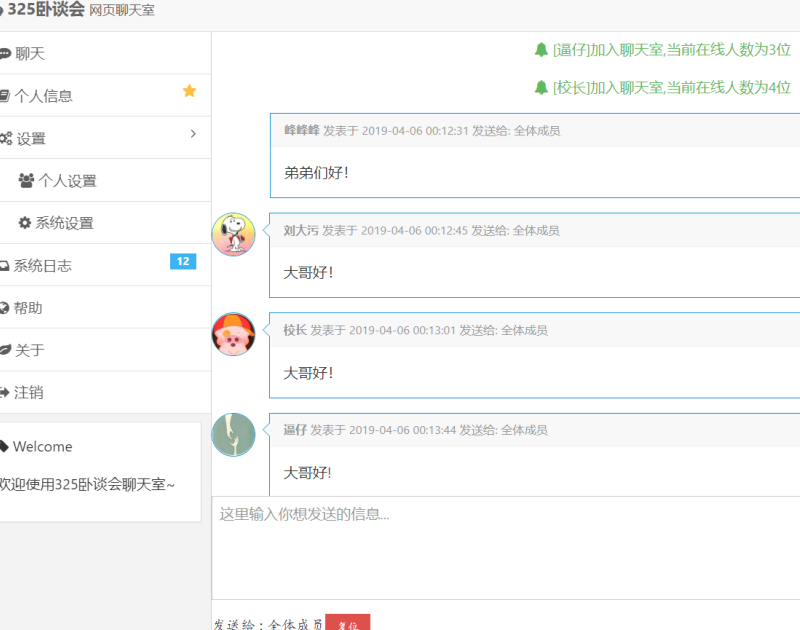Collapse the 设置 submenu via its chevron

pos(193,134)
